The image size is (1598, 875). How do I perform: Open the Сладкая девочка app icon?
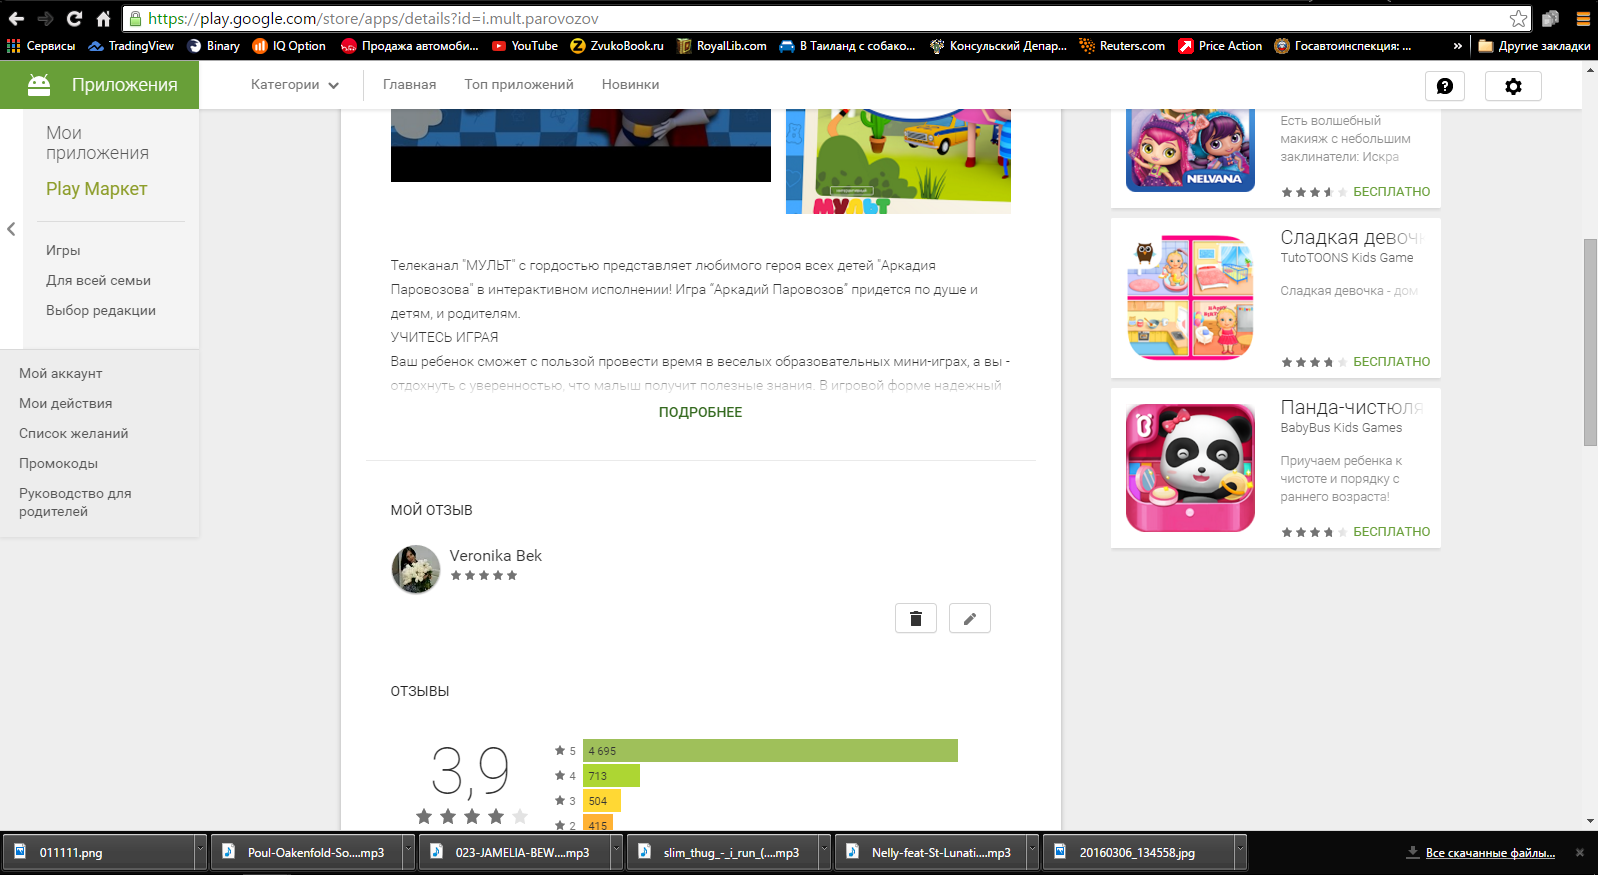click(1190, 298)
